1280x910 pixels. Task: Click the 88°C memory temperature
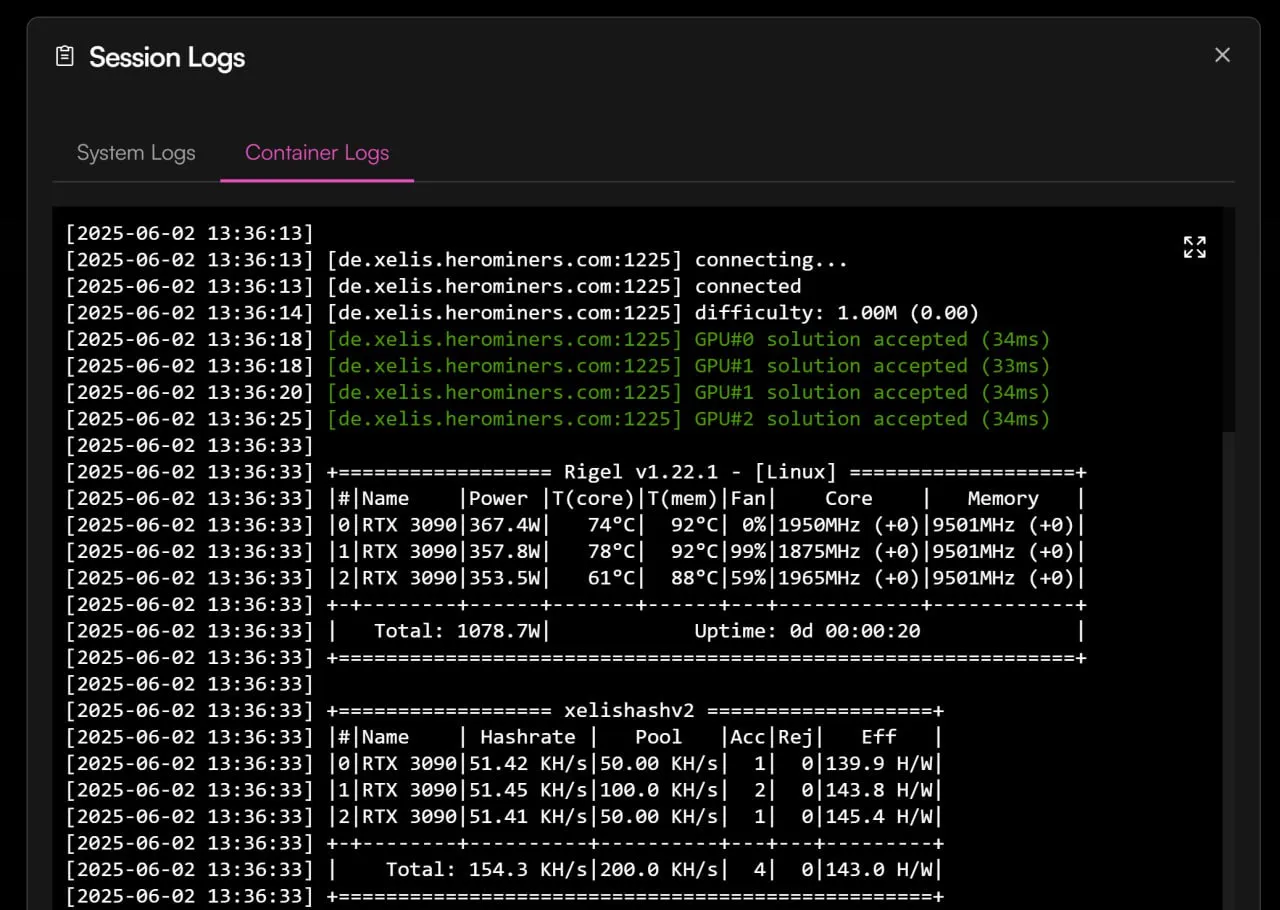pos(693,578)
